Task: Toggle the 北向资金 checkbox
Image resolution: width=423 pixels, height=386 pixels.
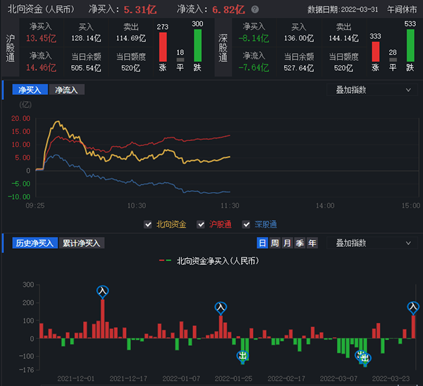Action: (x=148, y=225)
